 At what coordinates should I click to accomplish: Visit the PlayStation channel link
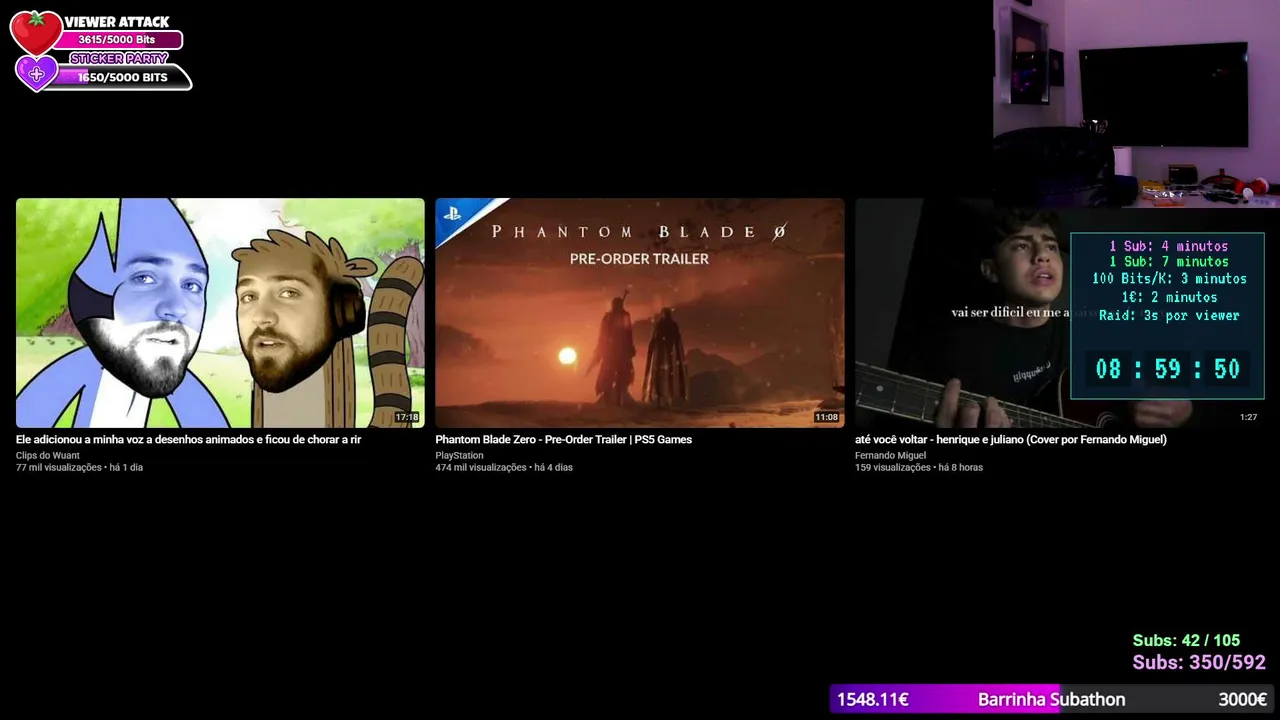pos(459,456)
